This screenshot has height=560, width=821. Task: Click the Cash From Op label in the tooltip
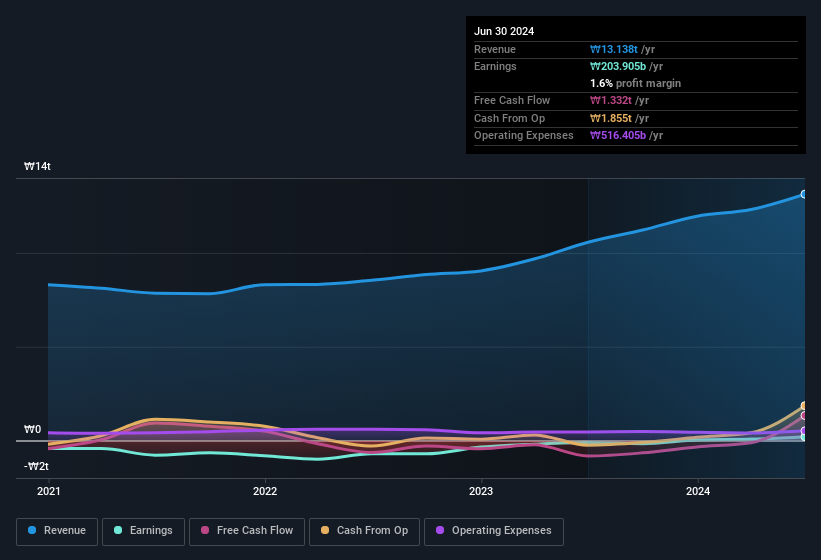pos(509,118)
